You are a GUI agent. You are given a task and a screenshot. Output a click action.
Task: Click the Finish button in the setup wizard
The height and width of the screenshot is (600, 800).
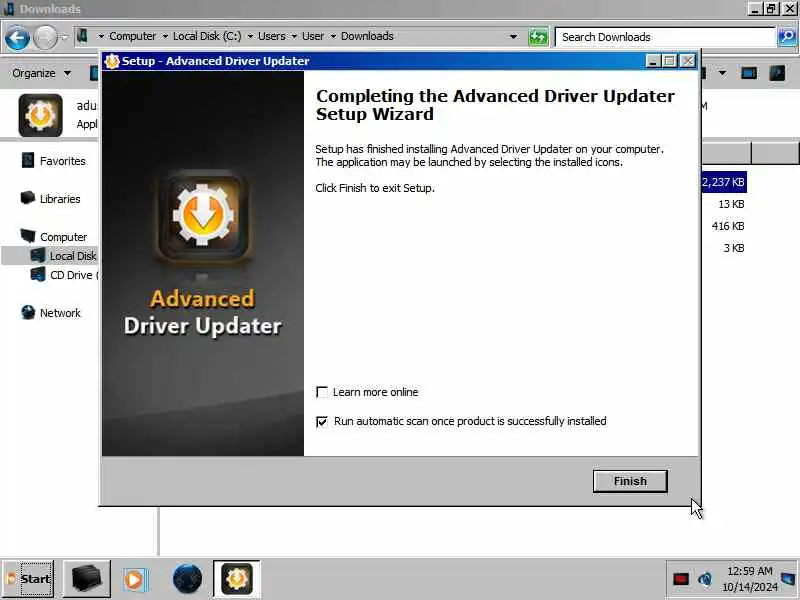click(x=630, y=481)
